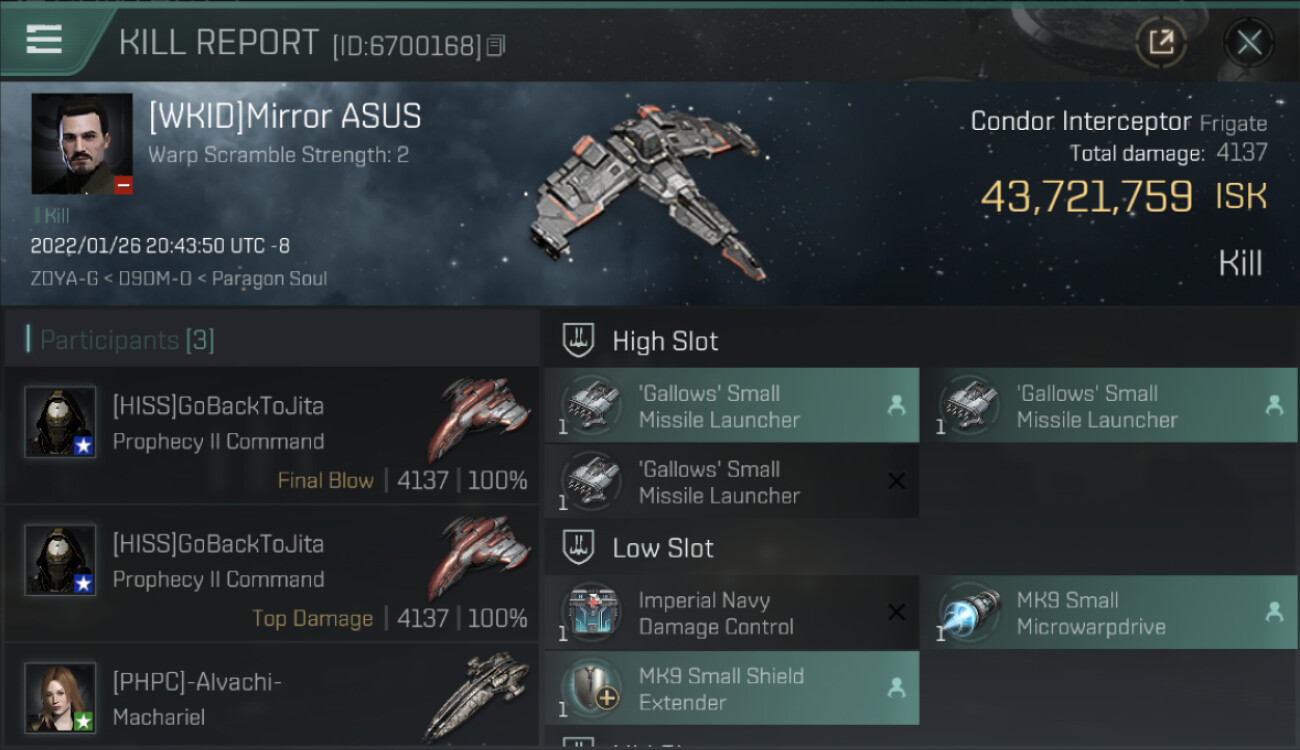Click the share export icon
The width and height of the screenshot is (1300, 750).
[x=1161, y=42]
